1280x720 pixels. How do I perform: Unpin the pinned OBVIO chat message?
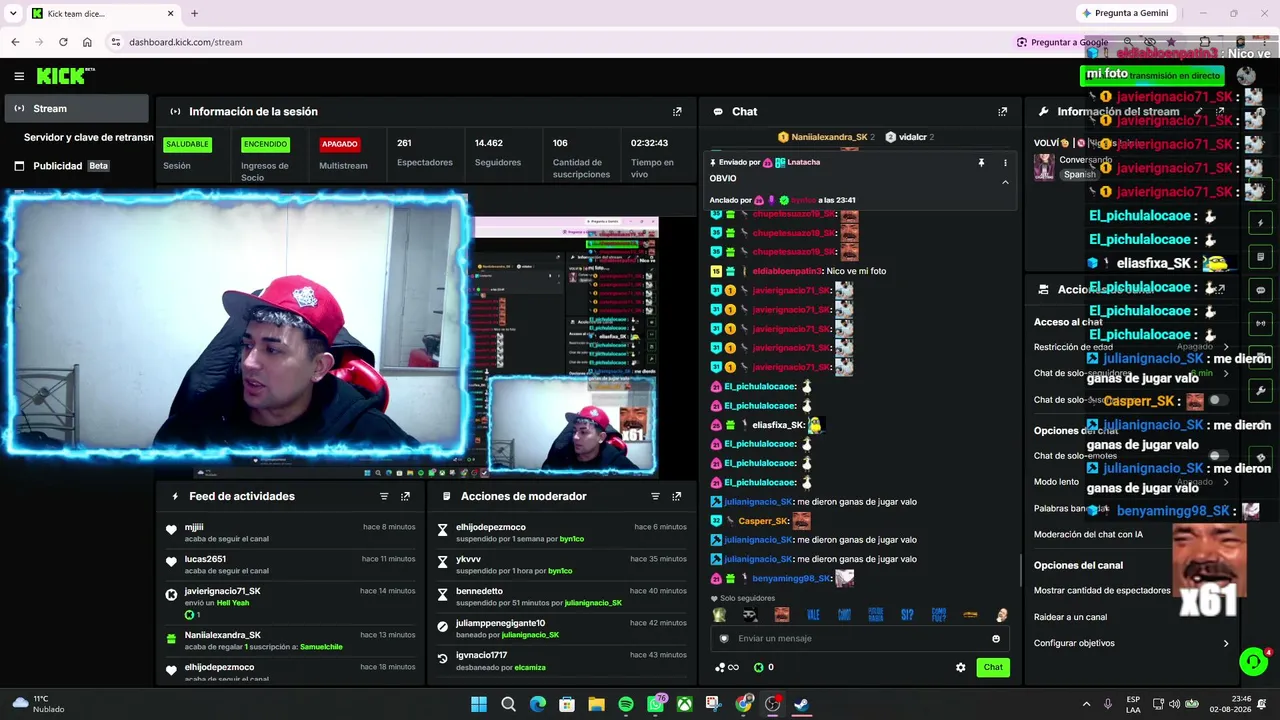point(981,162)
